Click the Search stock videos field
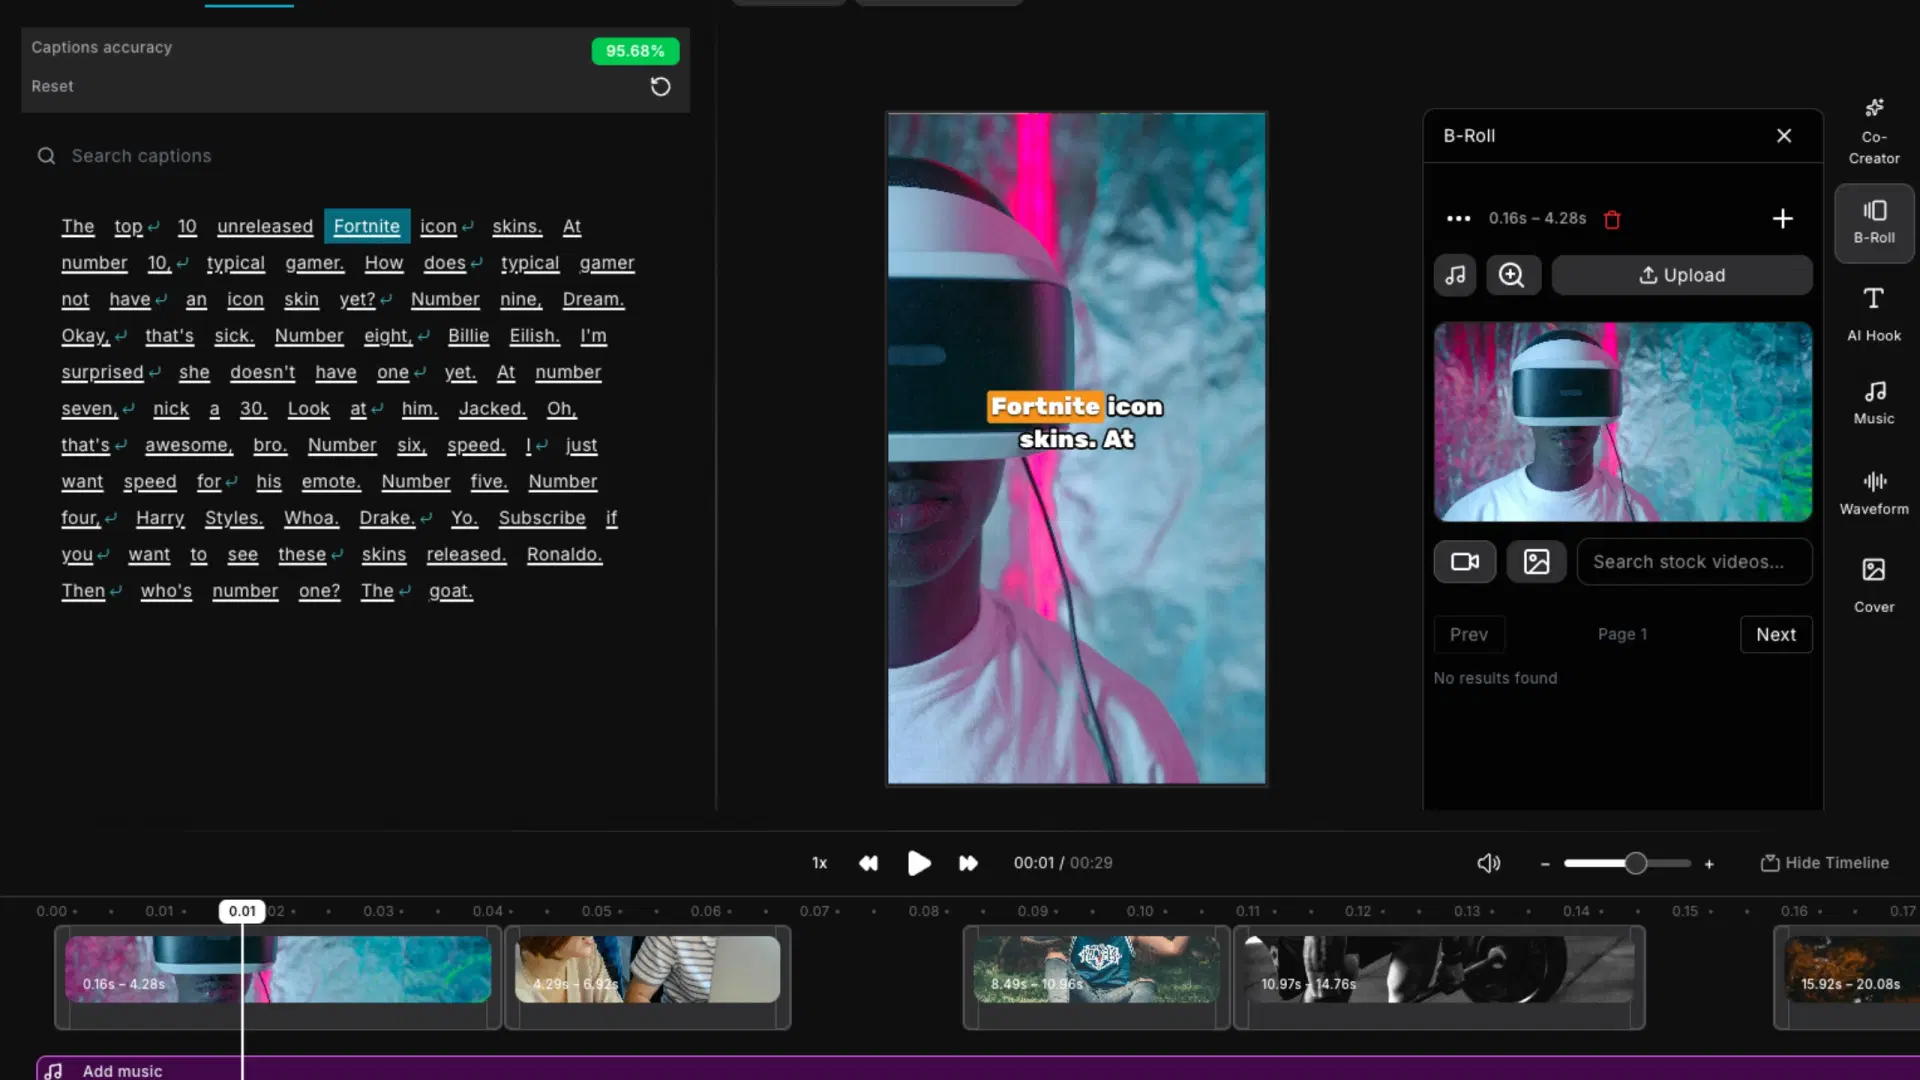1920x1080 pixels. coord(1694,561)
